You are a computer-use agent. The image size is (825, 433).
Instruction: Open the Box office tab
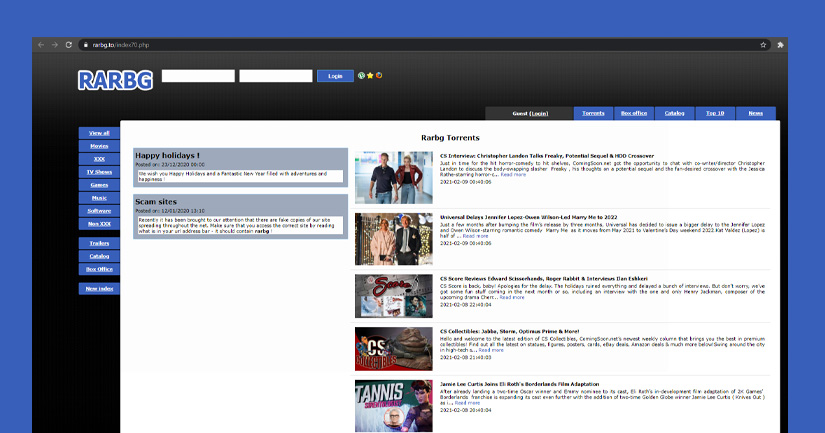pyautogui.click(x=633, y=113)
